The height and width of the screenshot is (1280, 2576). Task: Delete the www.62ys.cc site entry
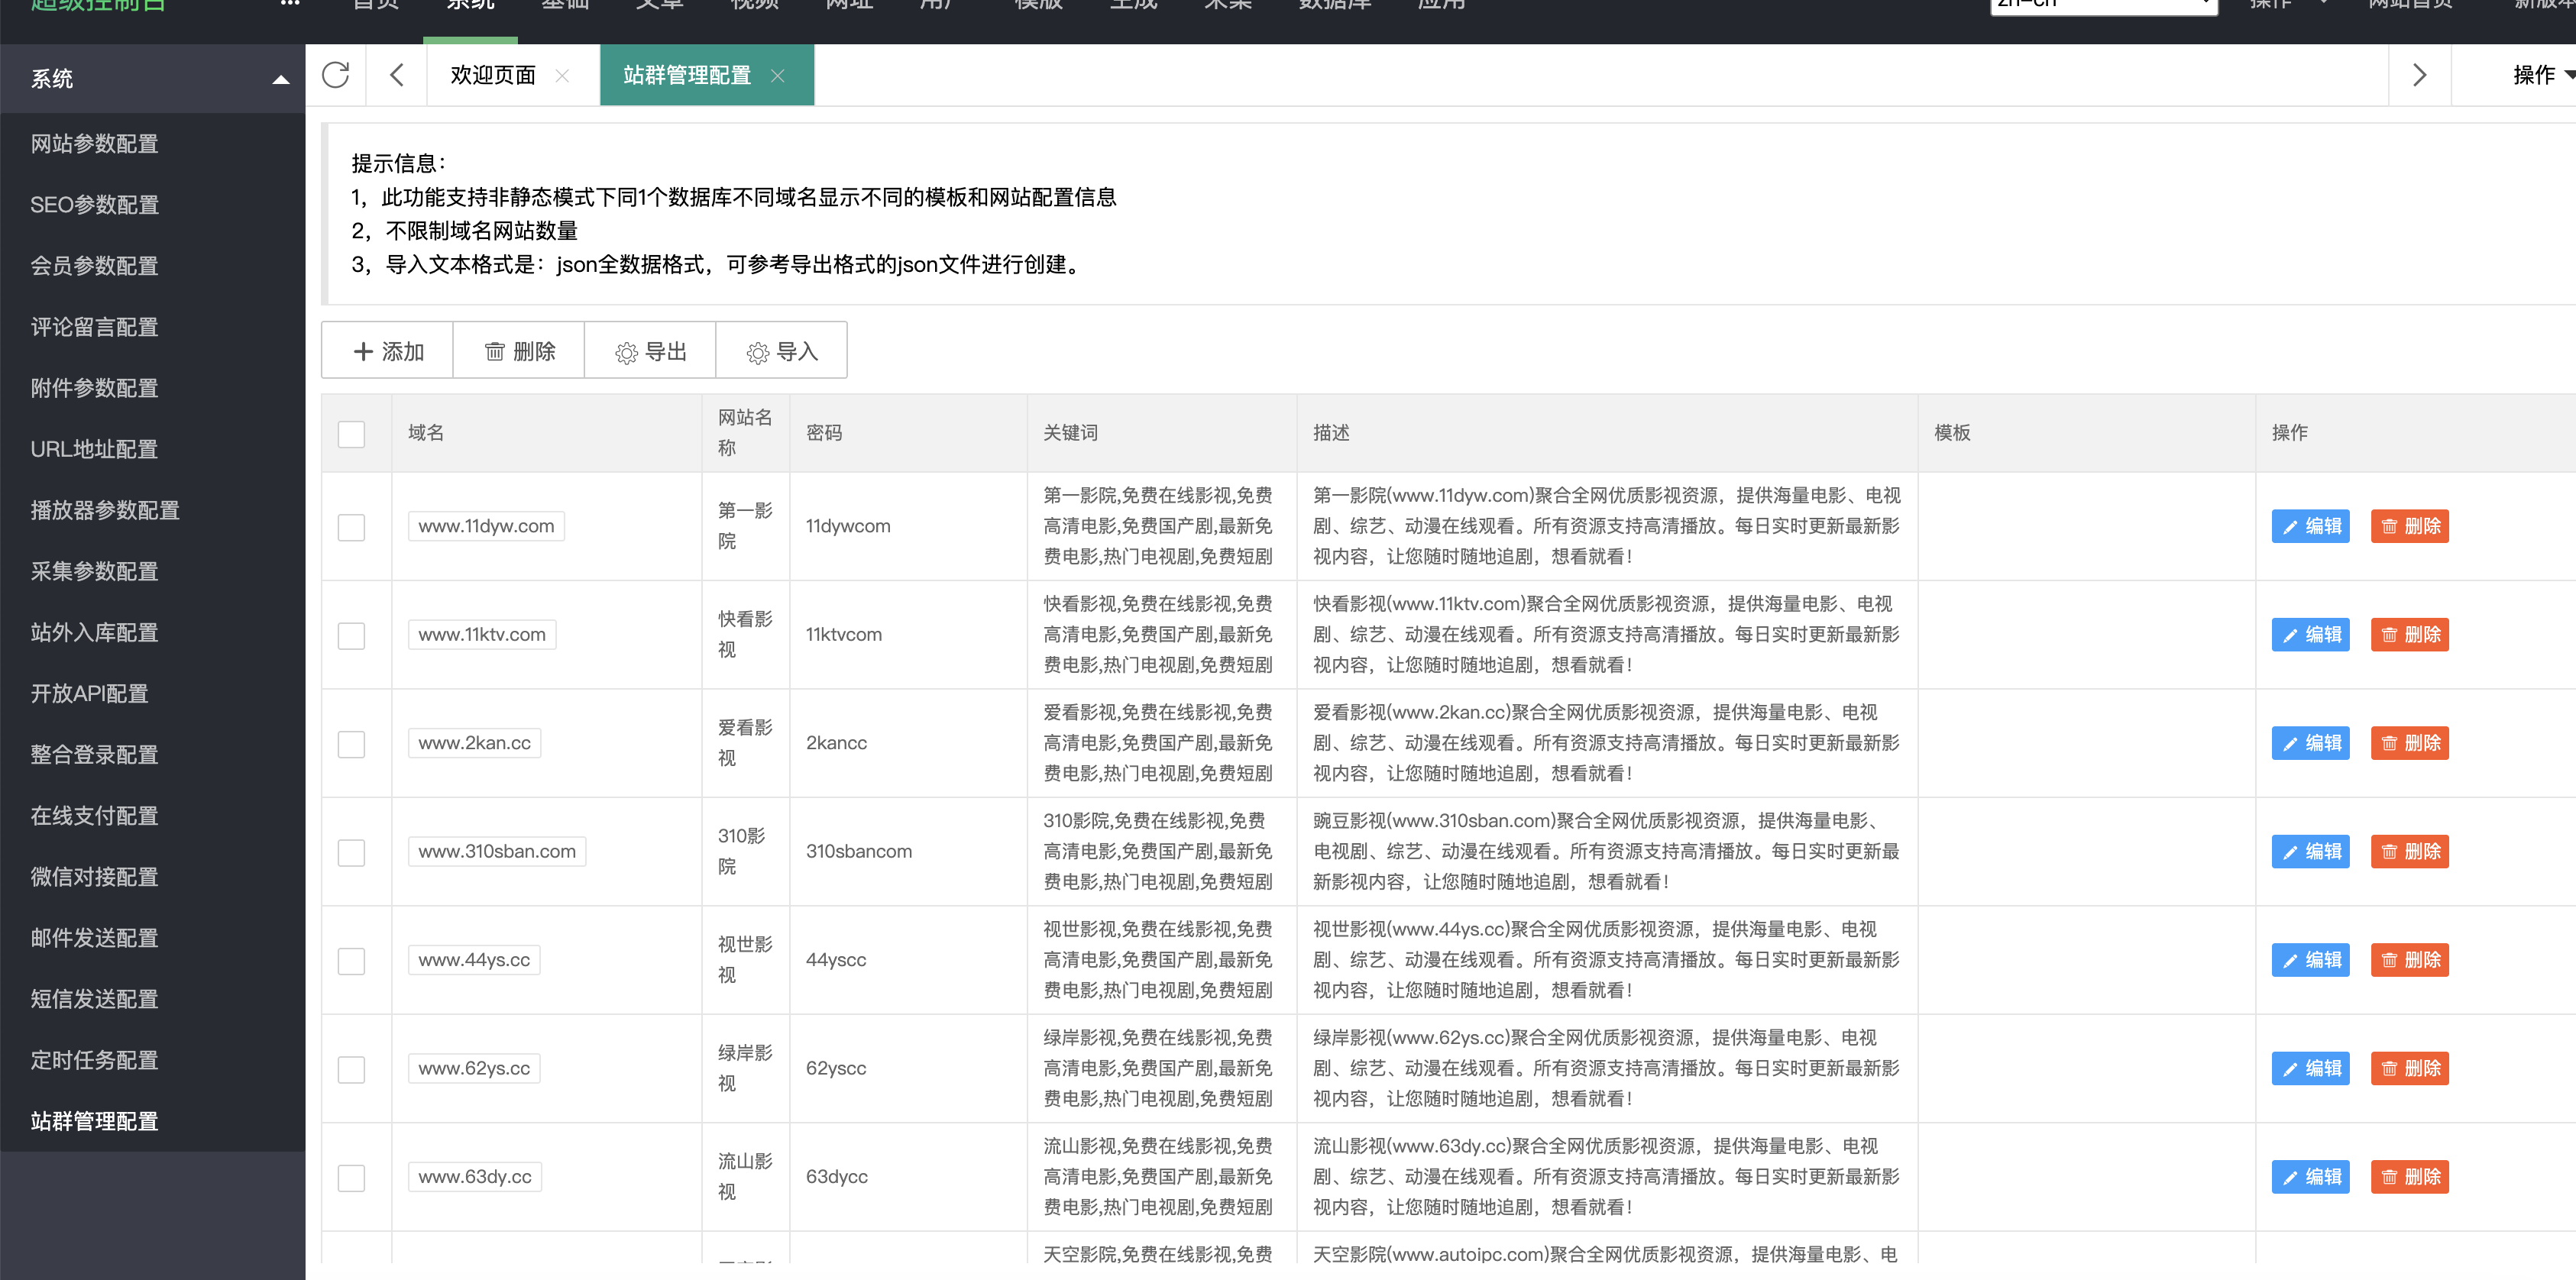pyautogui.click(x=2410, y=1068)
